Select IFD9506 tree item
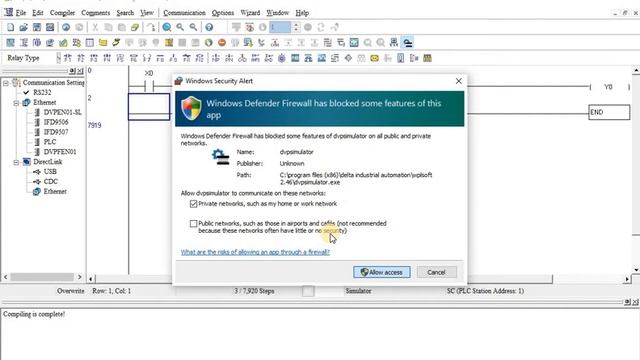 tap(56, 122)
